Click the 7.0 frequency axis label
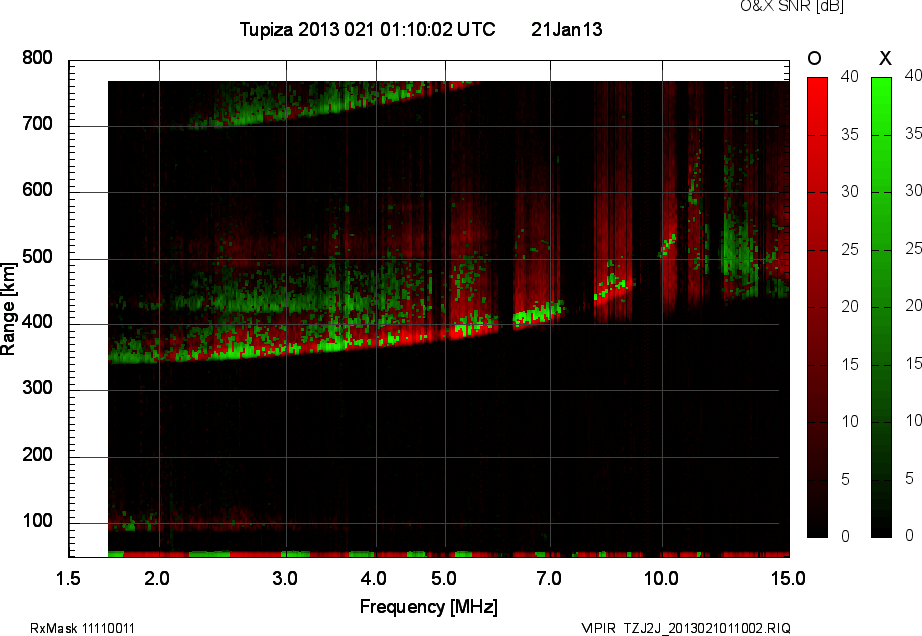Image resolution: width=922 pixels, height=636 pixels. (x=549, y=578)
